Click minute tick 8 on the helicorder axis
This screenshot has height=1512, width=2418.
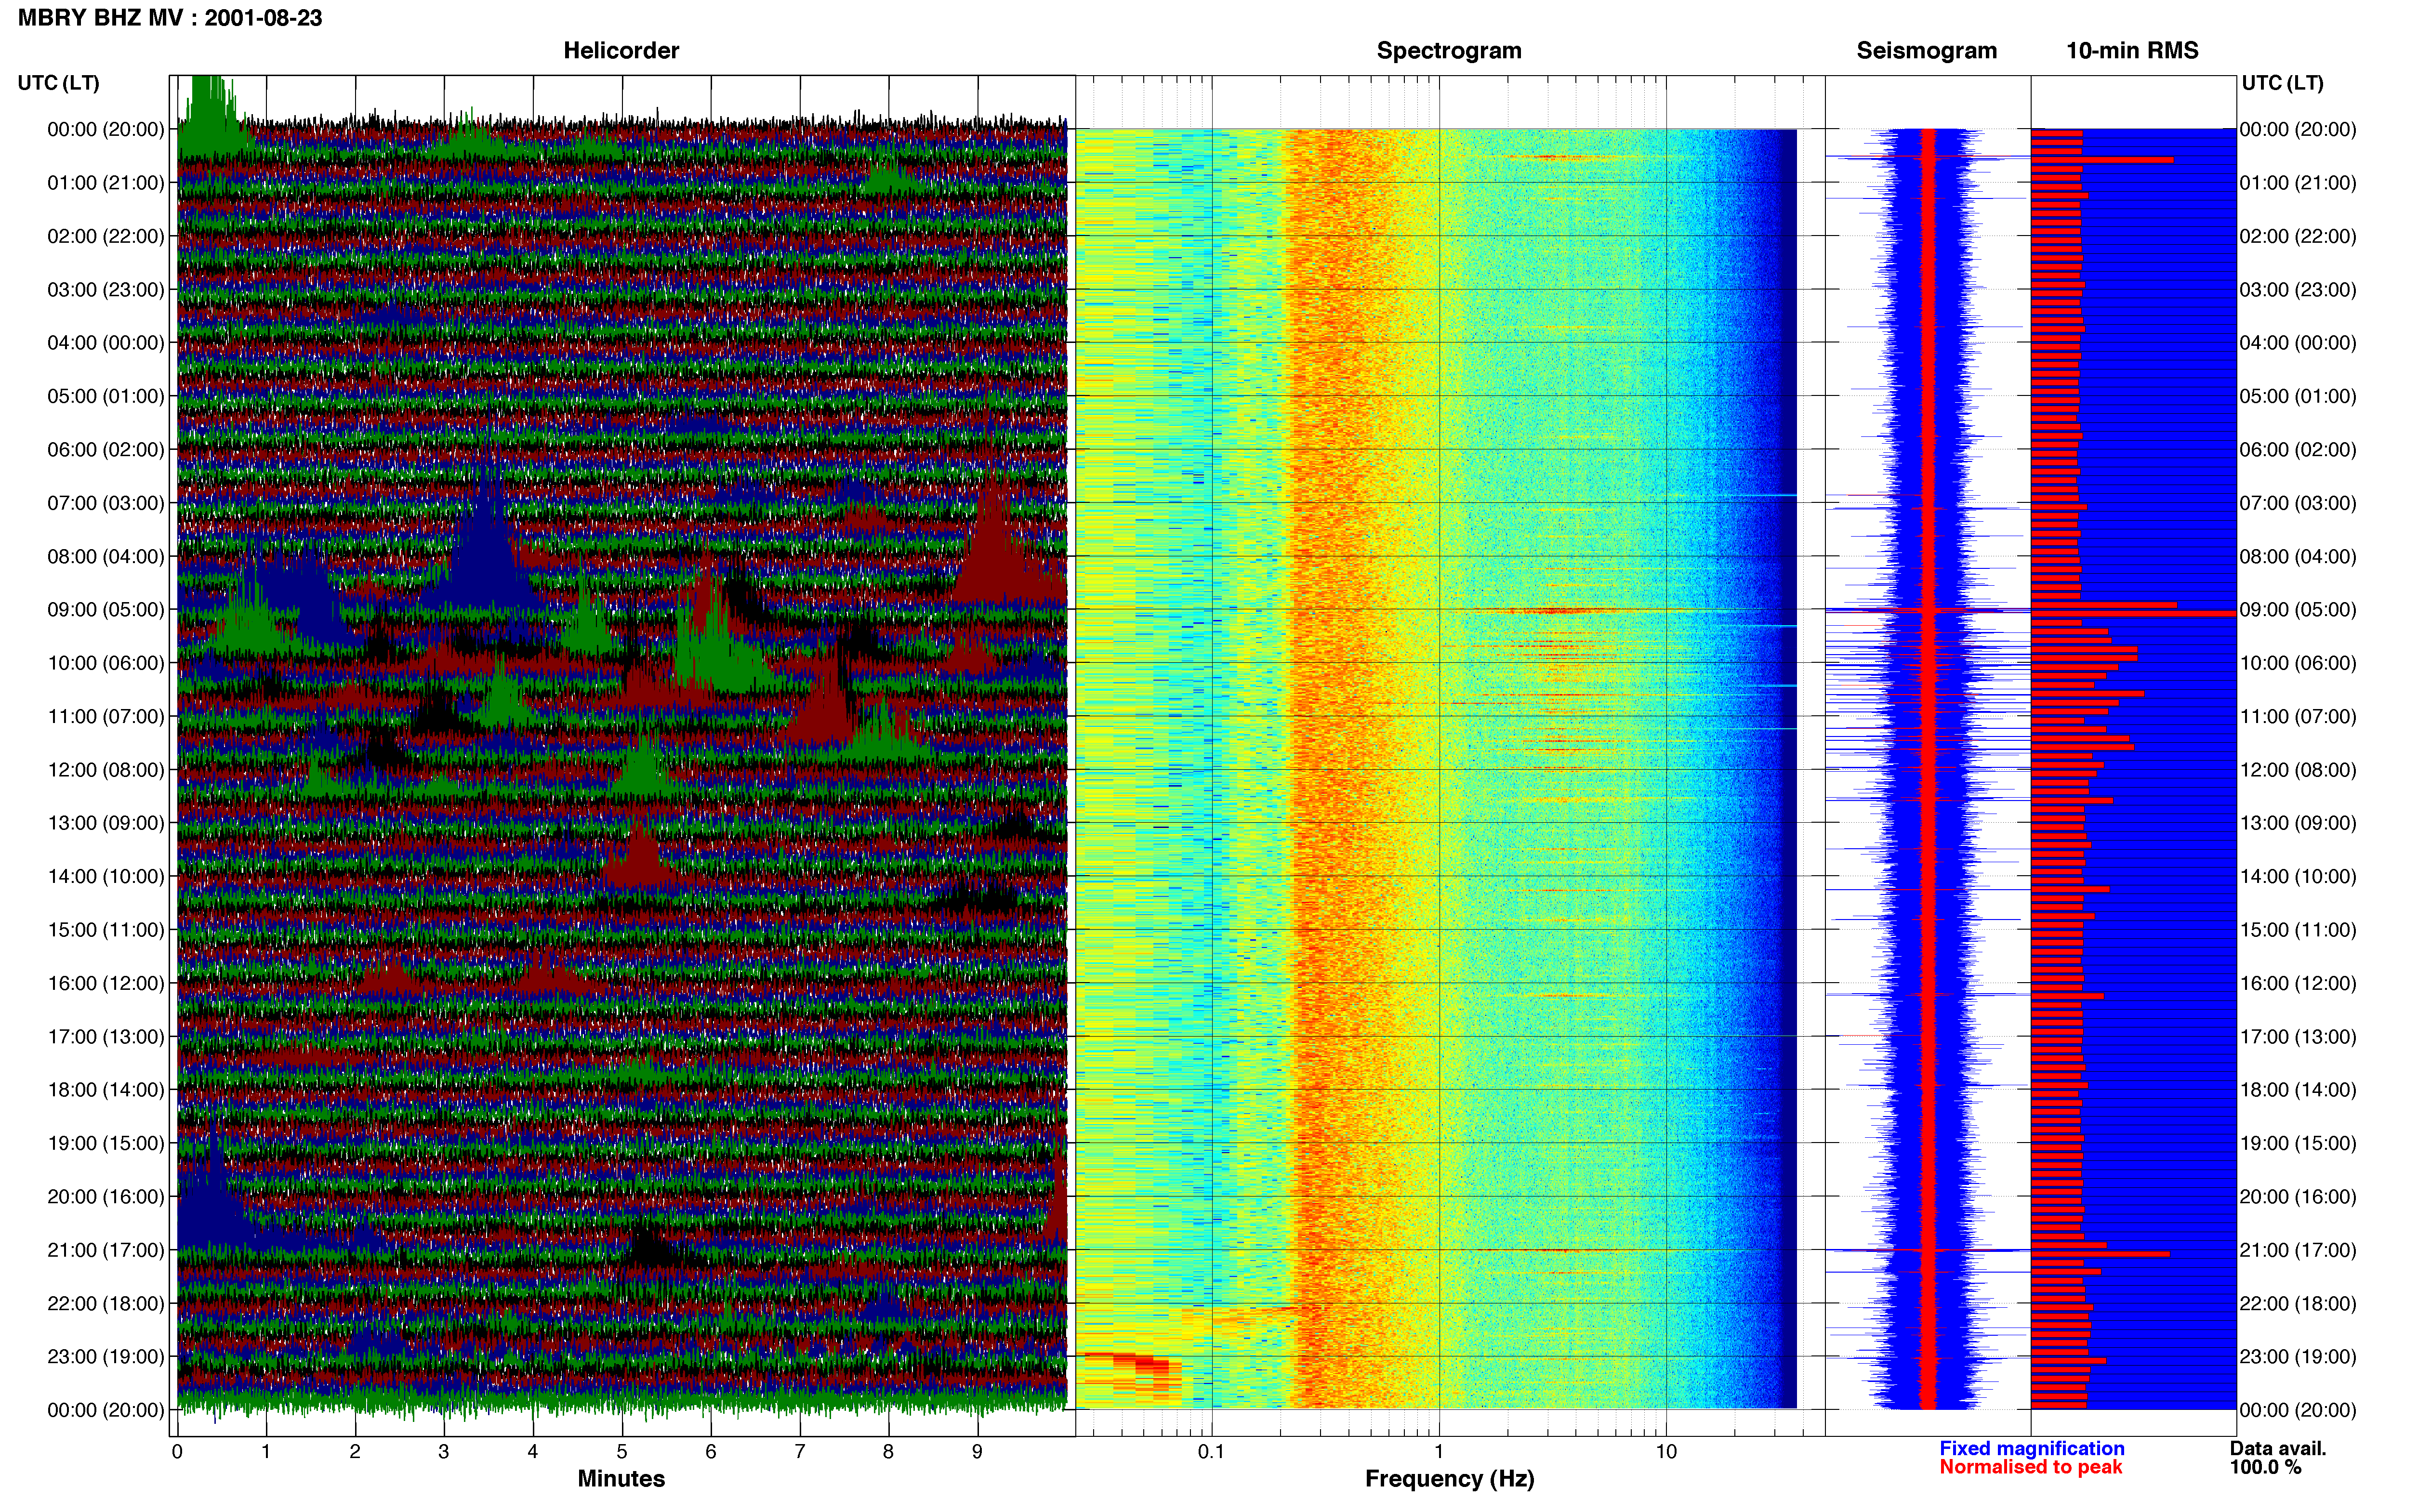click(888, 1451)
